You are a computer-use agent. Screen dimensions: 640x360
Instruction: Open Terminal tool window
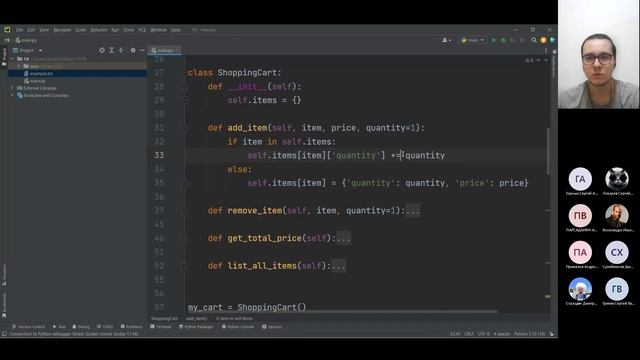[x=161, y=327]
